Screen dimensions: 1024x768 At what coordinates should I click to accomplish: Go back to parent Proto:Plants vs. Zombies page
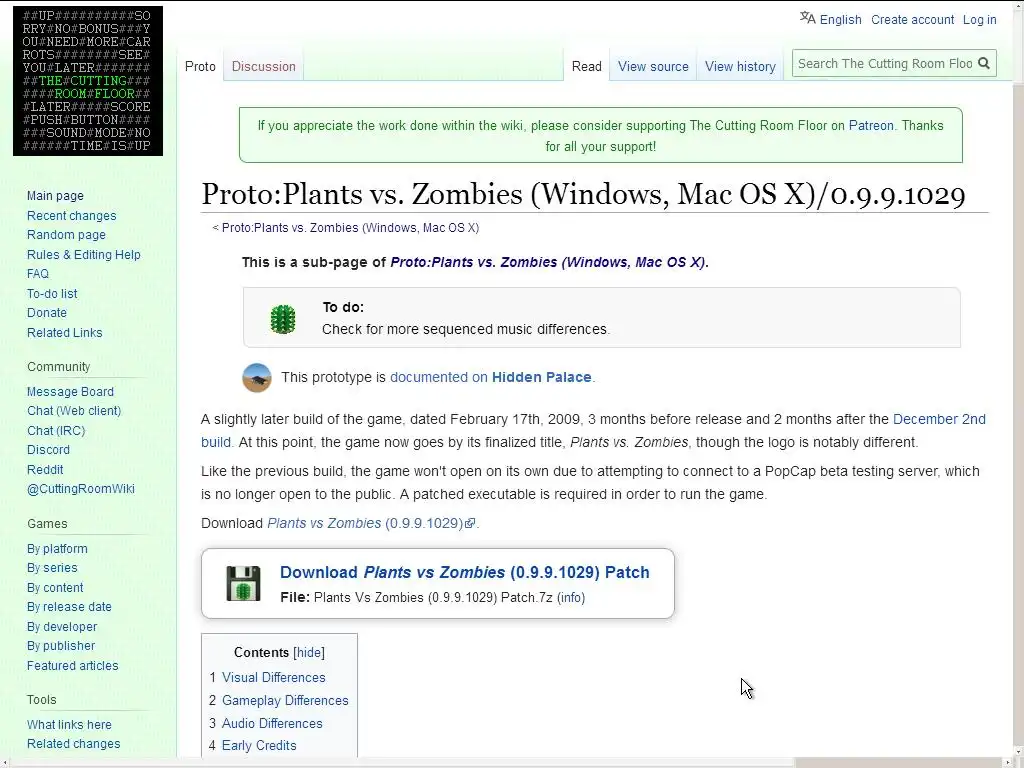pyautogui.click(x=351, y=228)
